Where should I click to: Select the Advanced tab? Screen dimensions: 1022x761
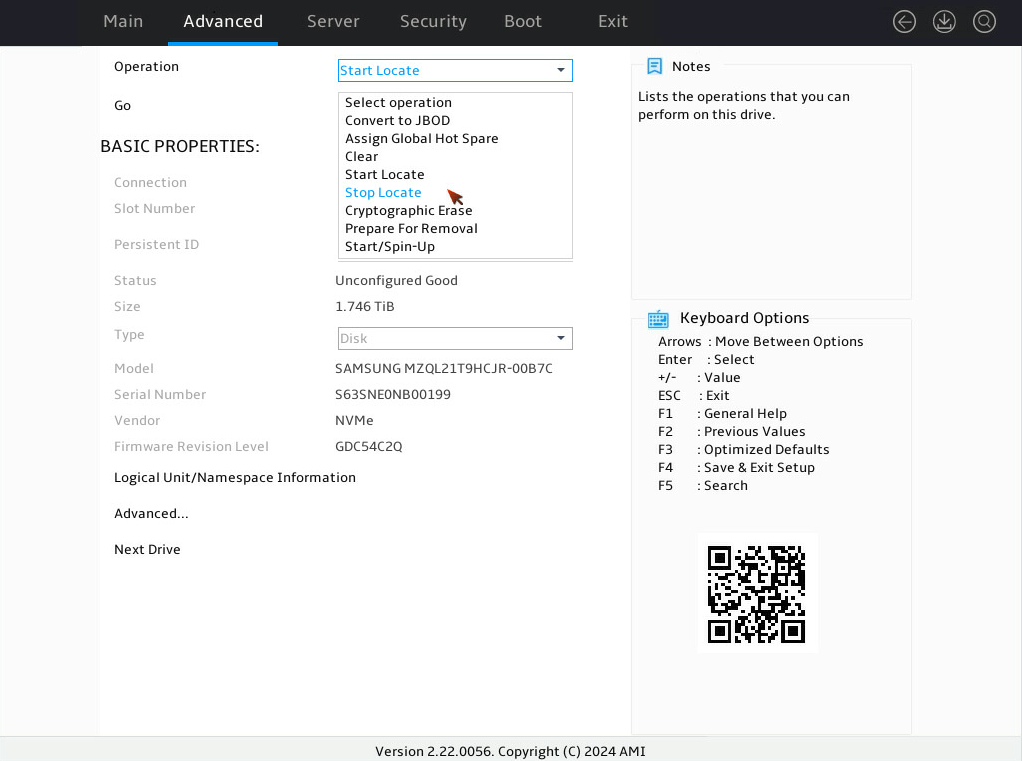[x=223, y=22]
